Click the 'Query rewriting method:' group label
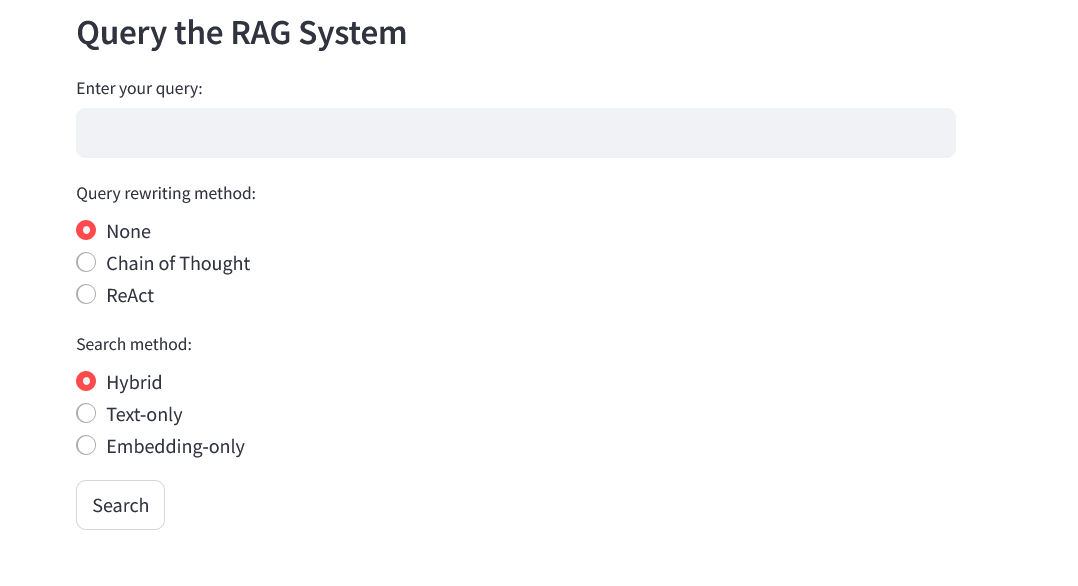Image resolution: width=1078 pixels, height=586 pixels. pos(166,193)
